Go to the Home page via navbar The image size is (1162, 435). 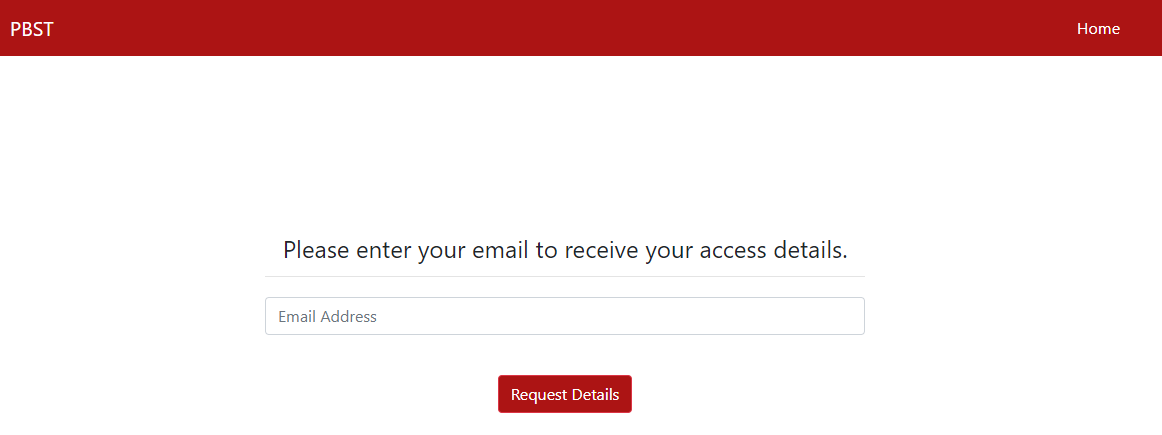point(1098,28)
